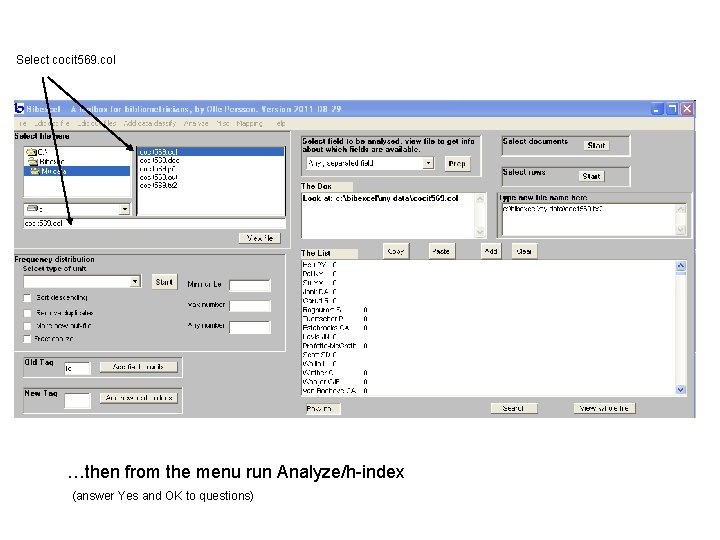The image size is (720, 540).
Task: Enable the Remove duplicates checkbox
Action: click(x=28, y=313)
